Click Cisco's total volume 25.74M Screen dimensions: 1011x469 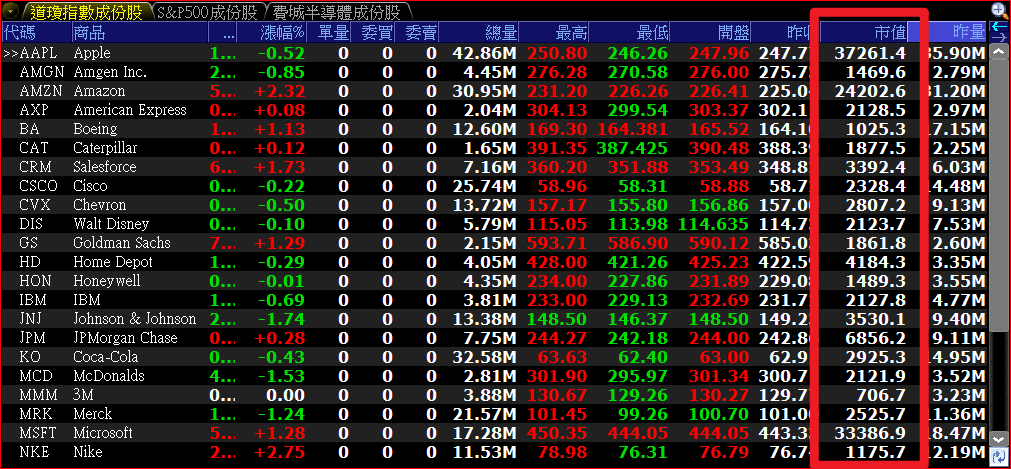[x=485, y=186]
